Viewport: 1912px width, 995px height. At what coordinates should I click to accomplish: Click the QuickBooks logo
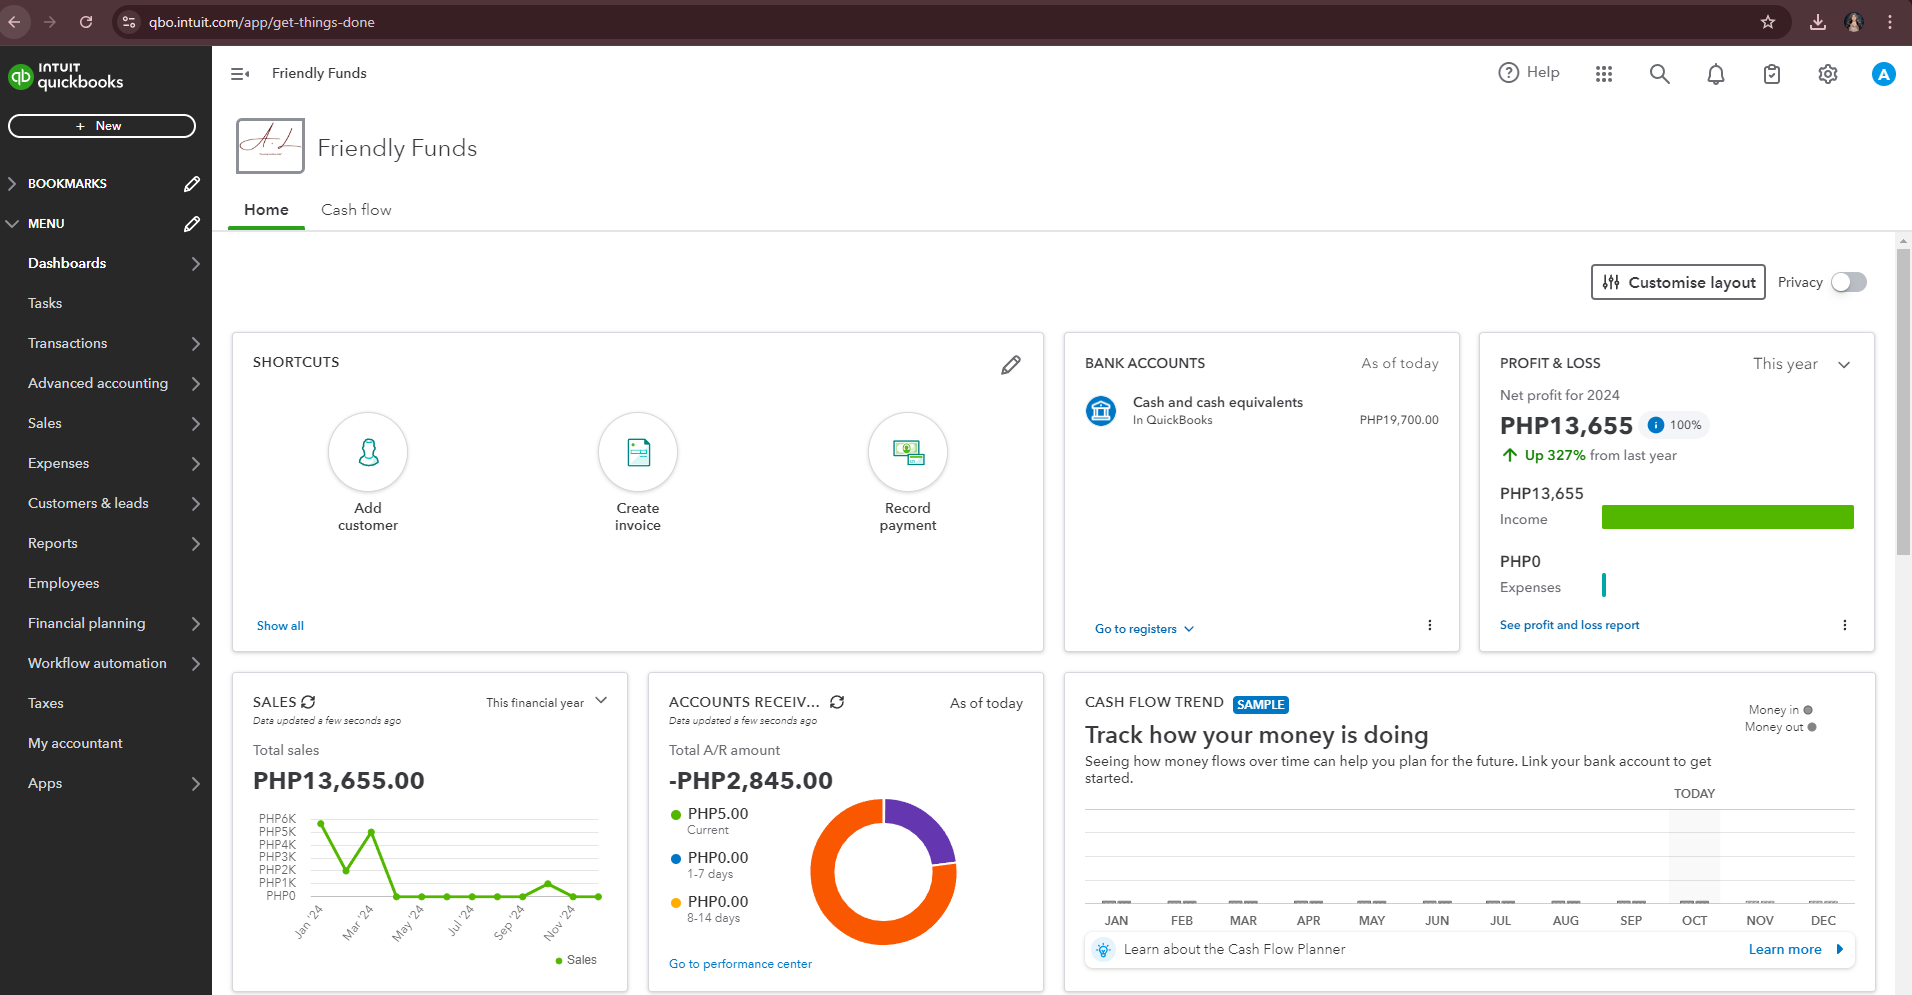66,76
